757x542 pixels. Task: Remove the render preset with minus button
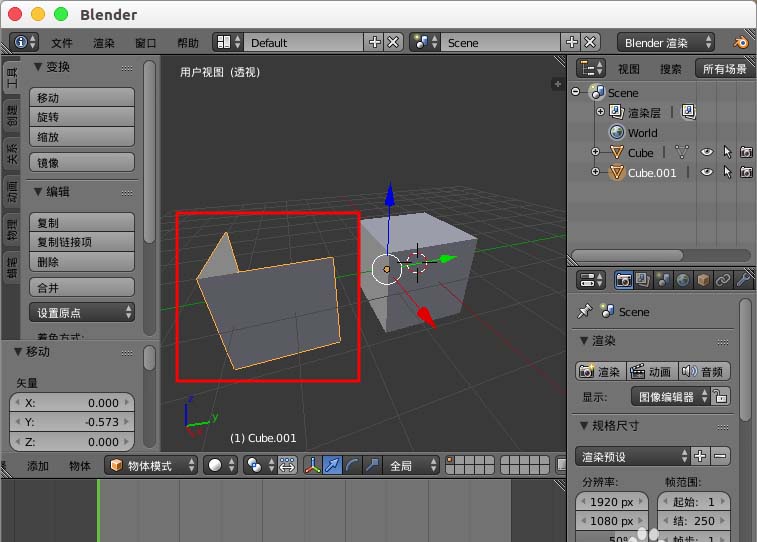[720, 456]
